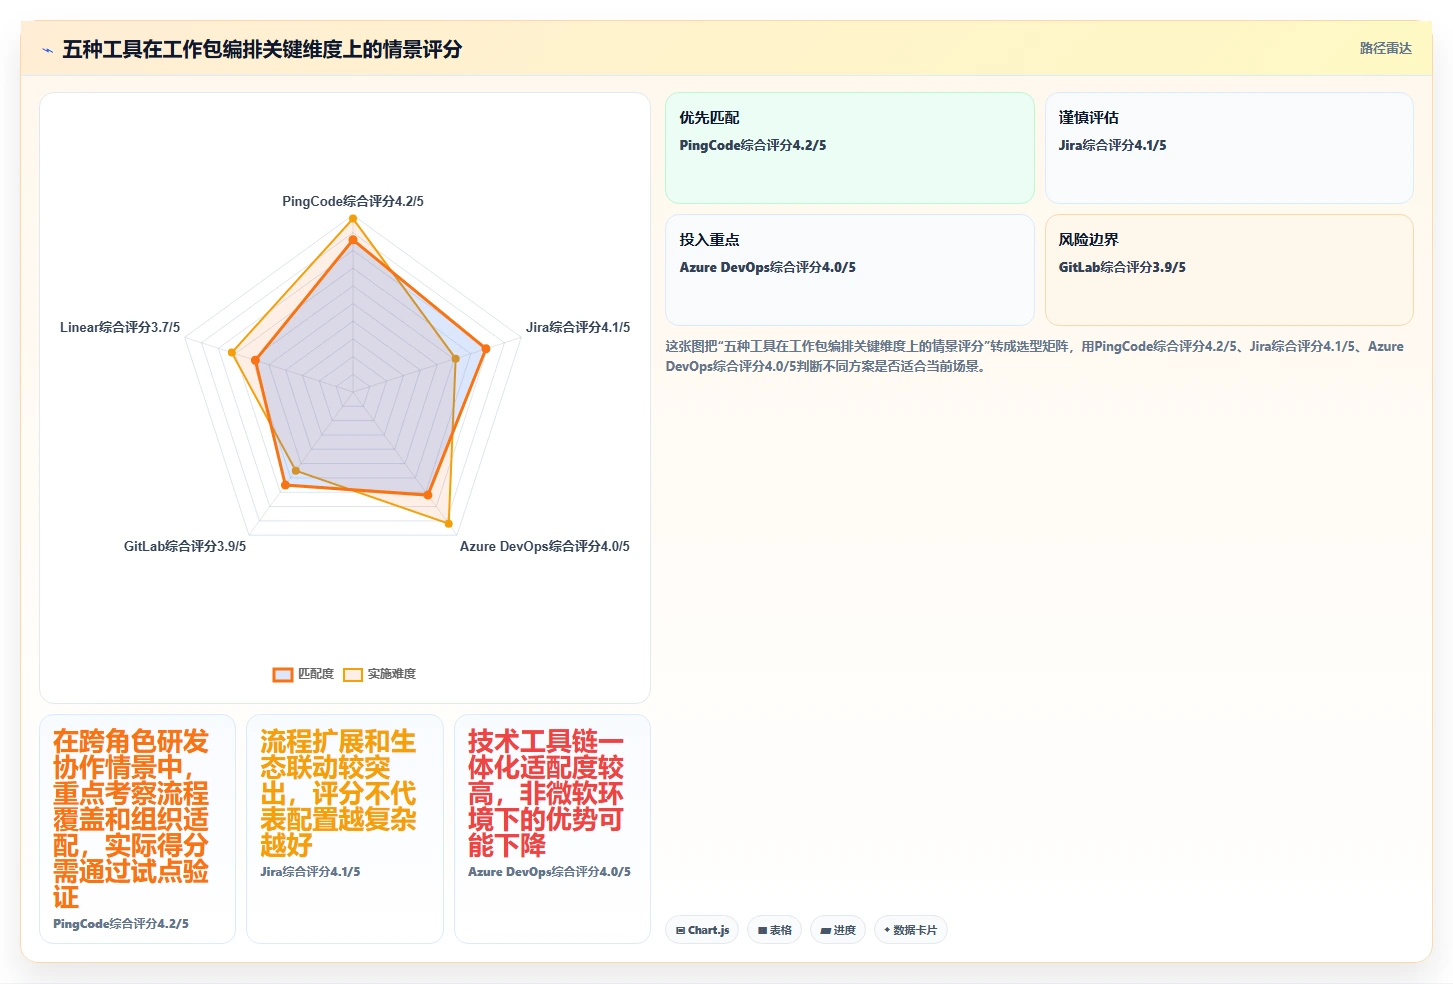Click the yellow data point on Linear axis
Viewport: 1453px width, 984px height.
pos(231,352)
